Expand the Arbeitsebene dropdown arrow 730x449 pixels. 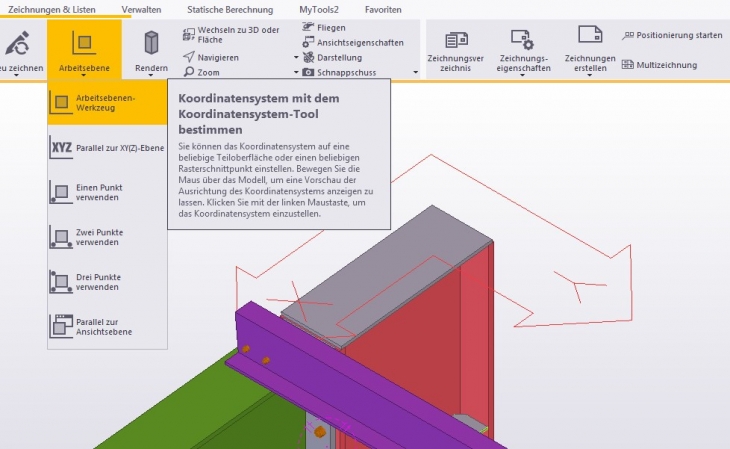[84, 75]
